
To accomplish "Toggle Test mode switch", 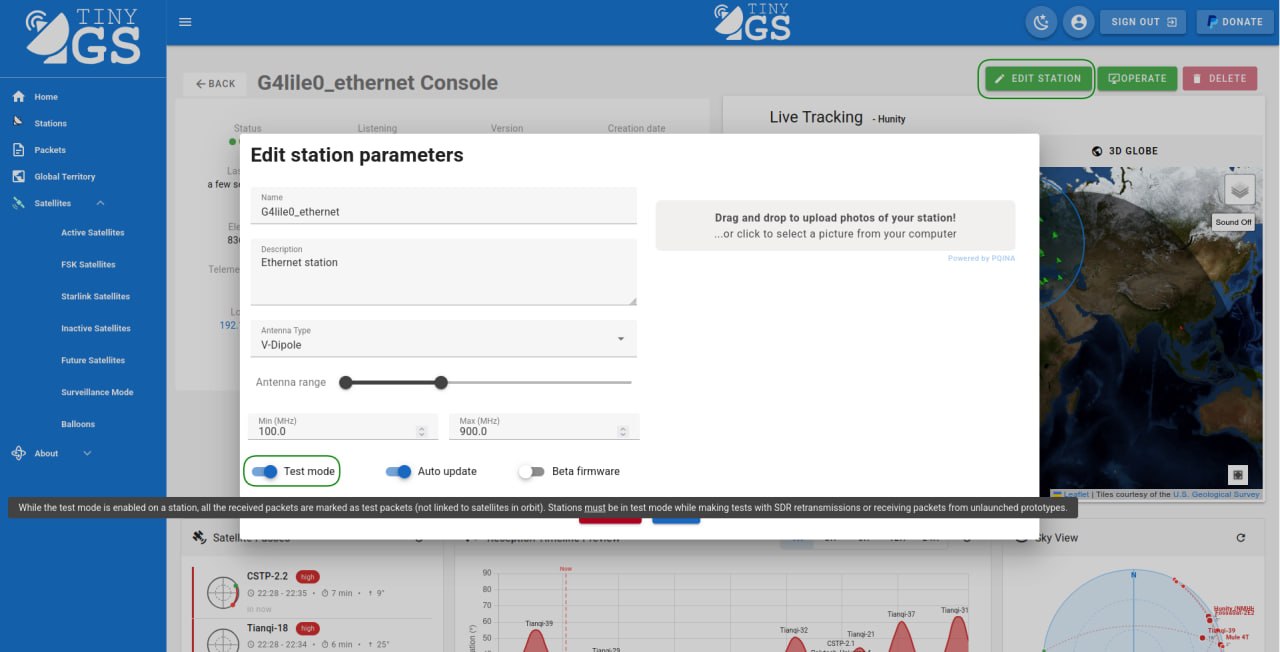I will coord(264,471).
